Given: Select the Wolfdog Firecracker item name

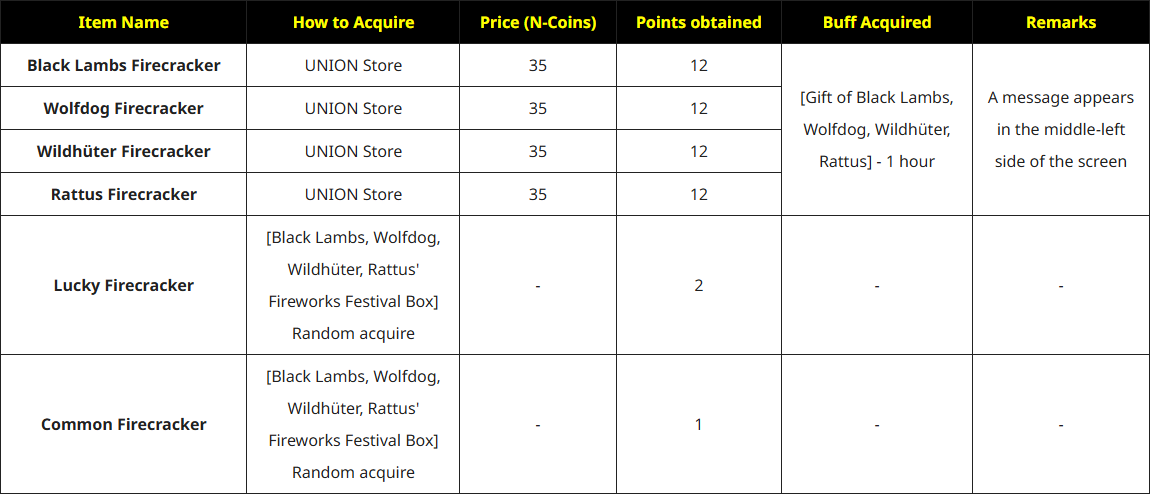Looking at the screenshot, I should tap(124, 109).
